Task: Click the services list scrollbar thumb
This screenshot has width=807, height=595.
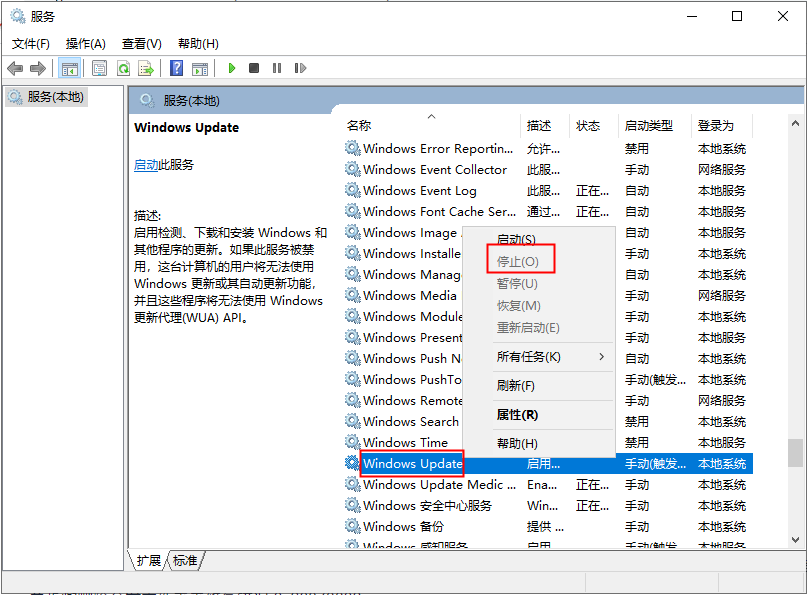Action: pyautogui.click(x=795, y=452)
